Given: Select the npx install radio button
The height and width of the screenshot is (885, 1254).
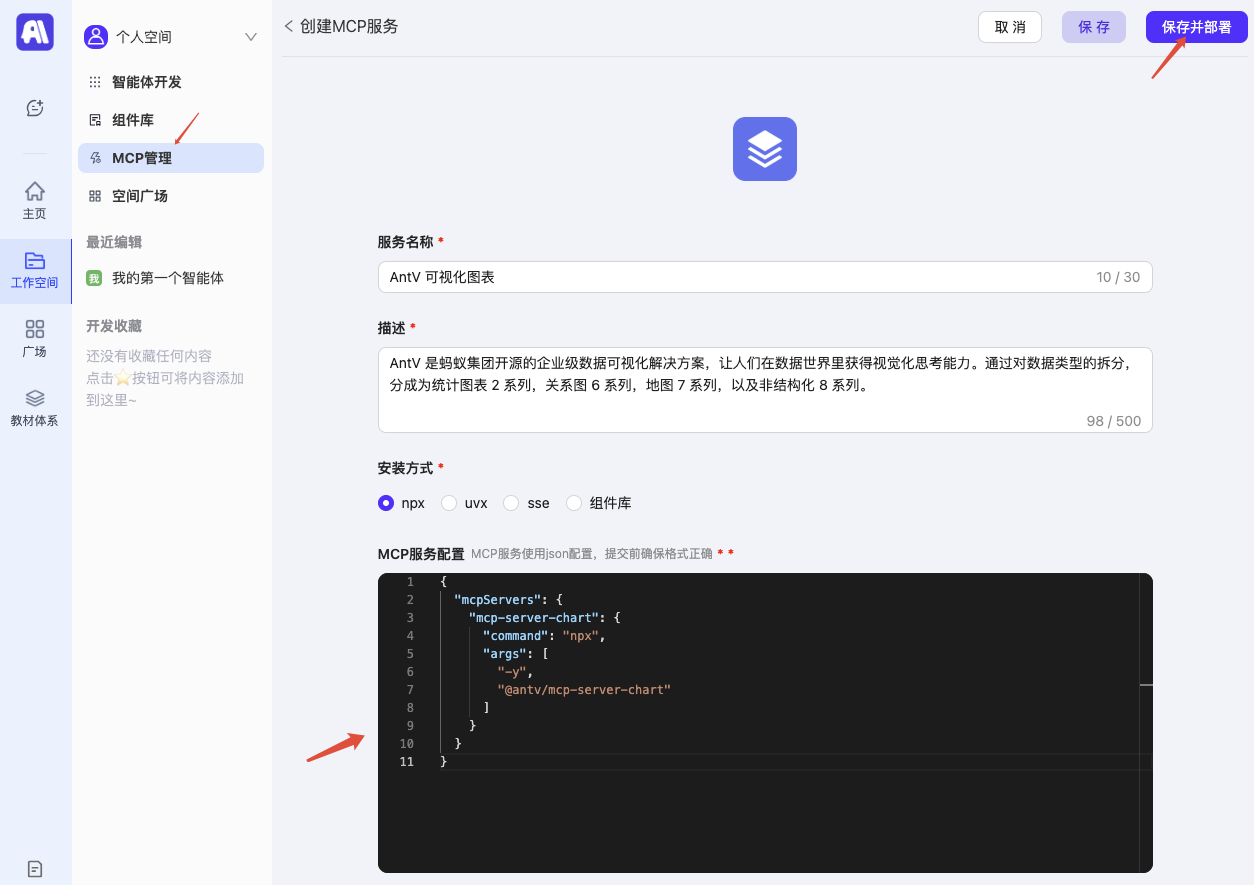Looking at the screenshot, I should pos(386,503).
